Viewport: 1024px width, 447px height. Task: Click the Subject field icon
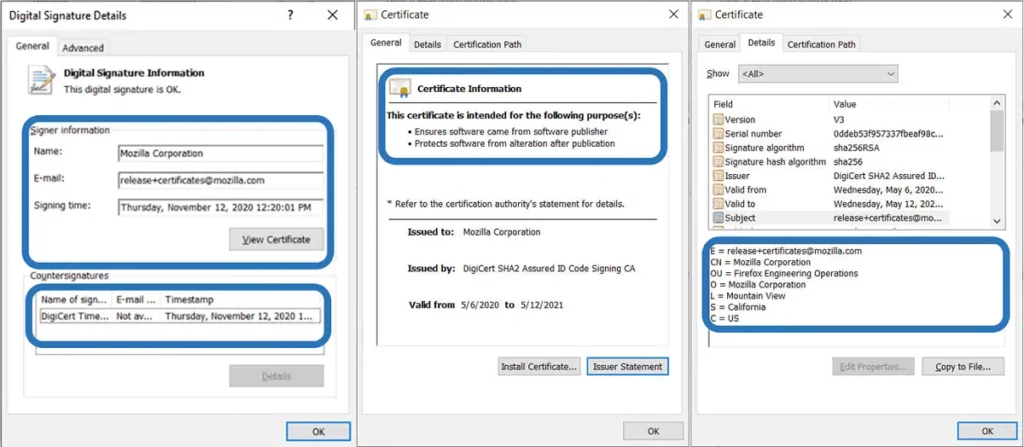(718, 218)
